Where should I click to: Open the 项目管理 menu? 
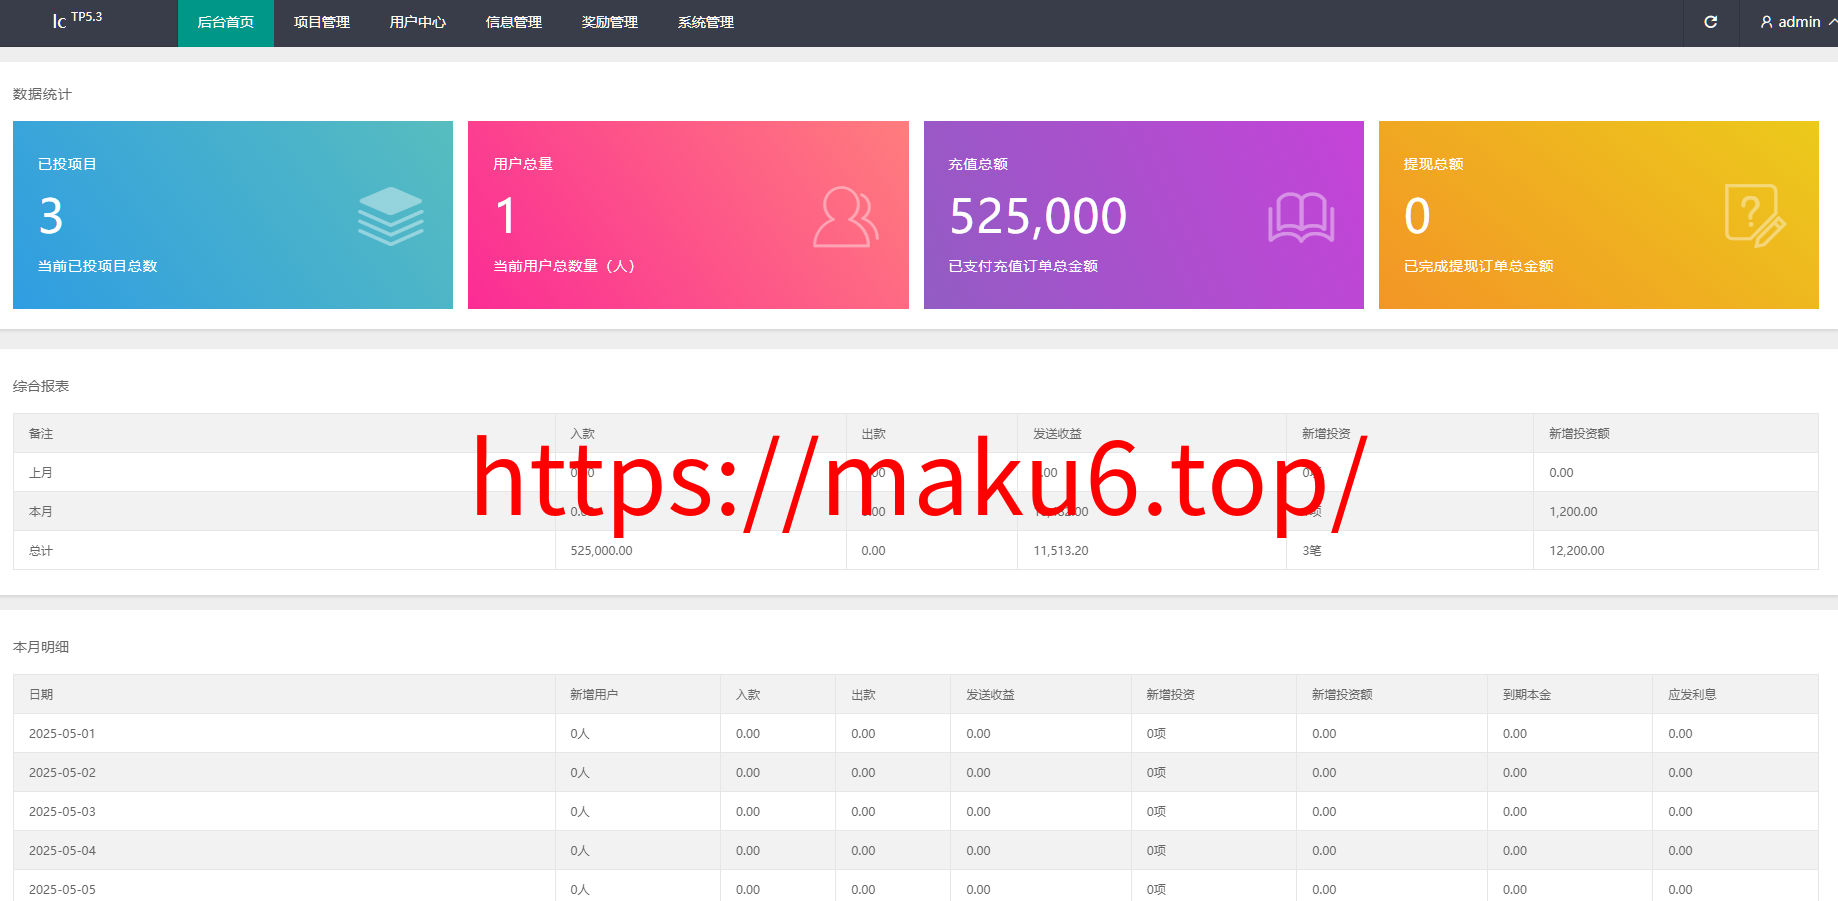point(322,23)
